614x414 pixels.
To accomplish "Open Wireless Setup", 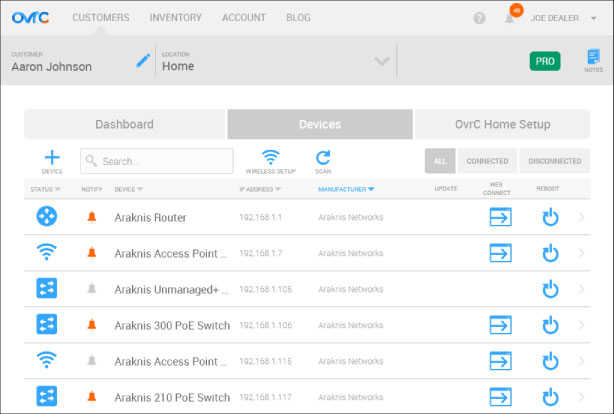I will (271, 162).
